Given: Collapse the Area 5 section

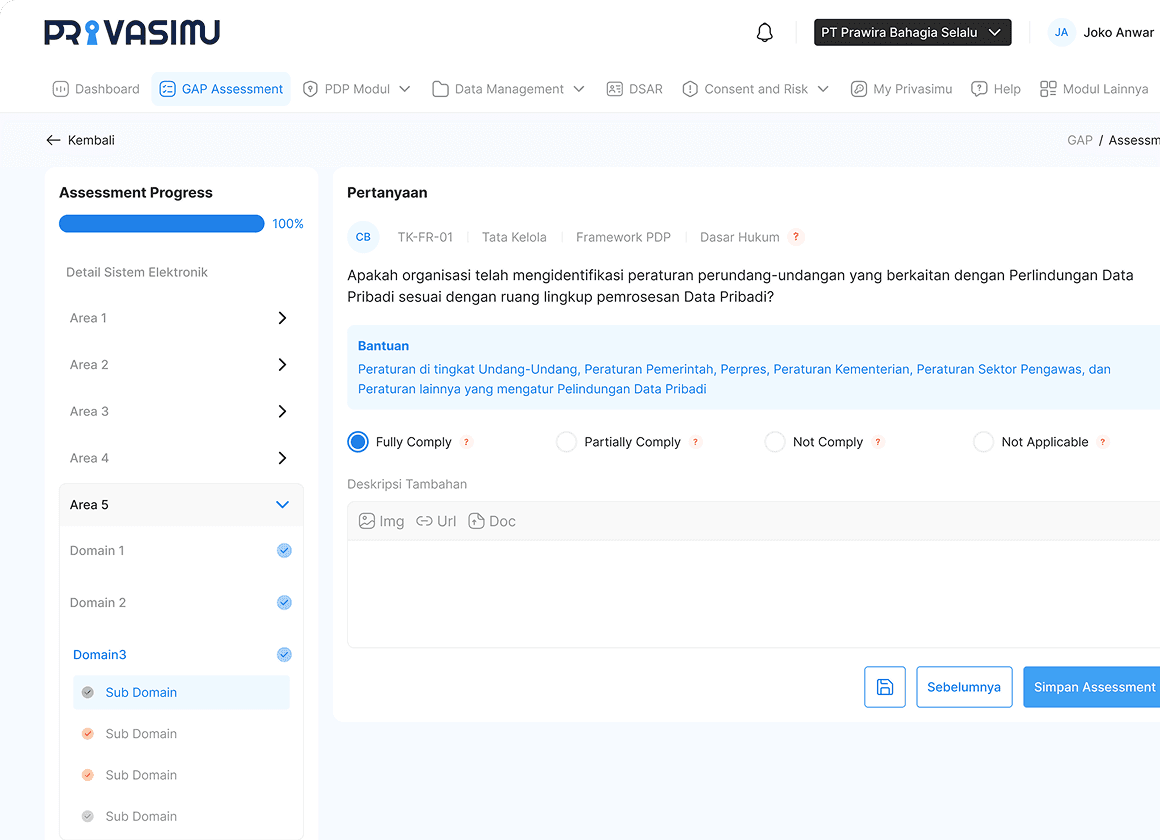Looking at the screenshot, I should coord(282,505).
